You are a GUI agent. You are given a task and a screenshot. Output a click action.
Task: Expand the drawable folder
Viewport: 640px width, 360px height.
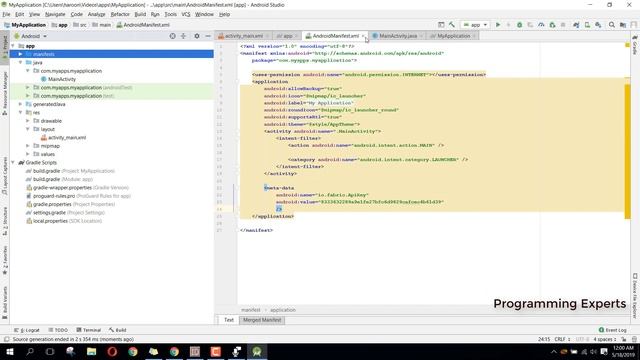(28, 121)
